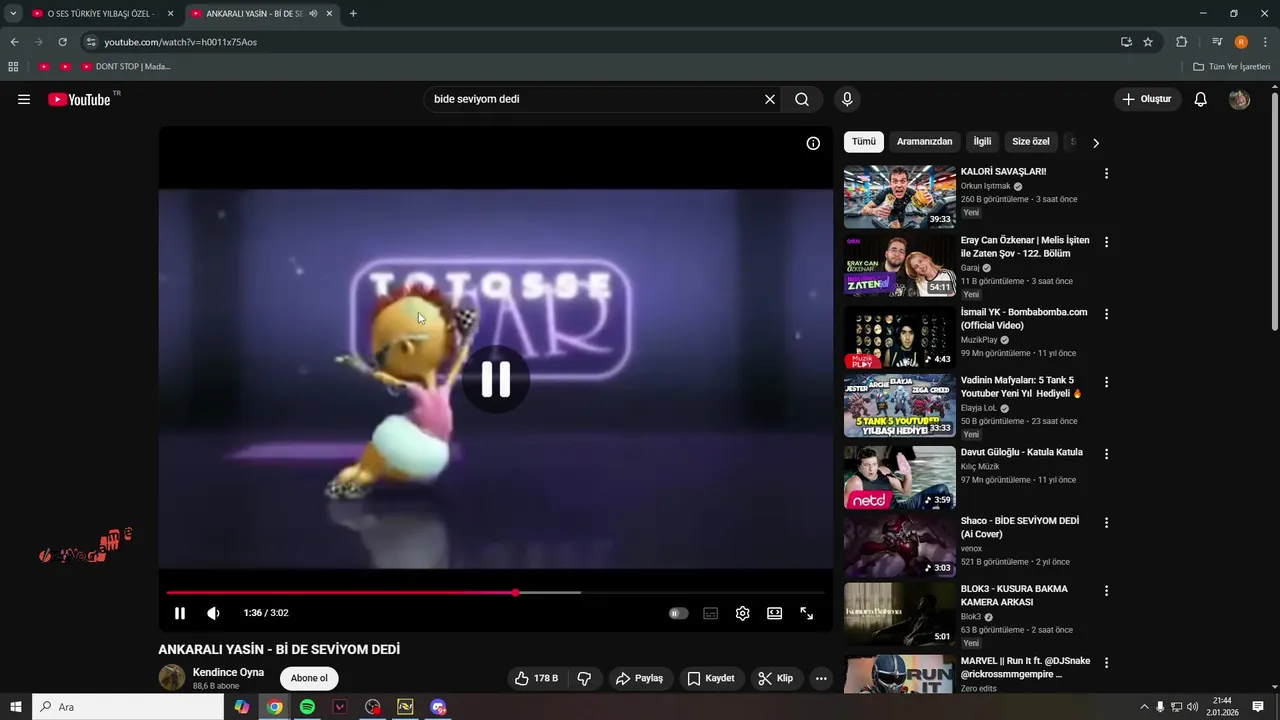Click Create (Oluştur) button
Image resolution: width=1280 pixels, height=720 pixels.
(1147, 99)
